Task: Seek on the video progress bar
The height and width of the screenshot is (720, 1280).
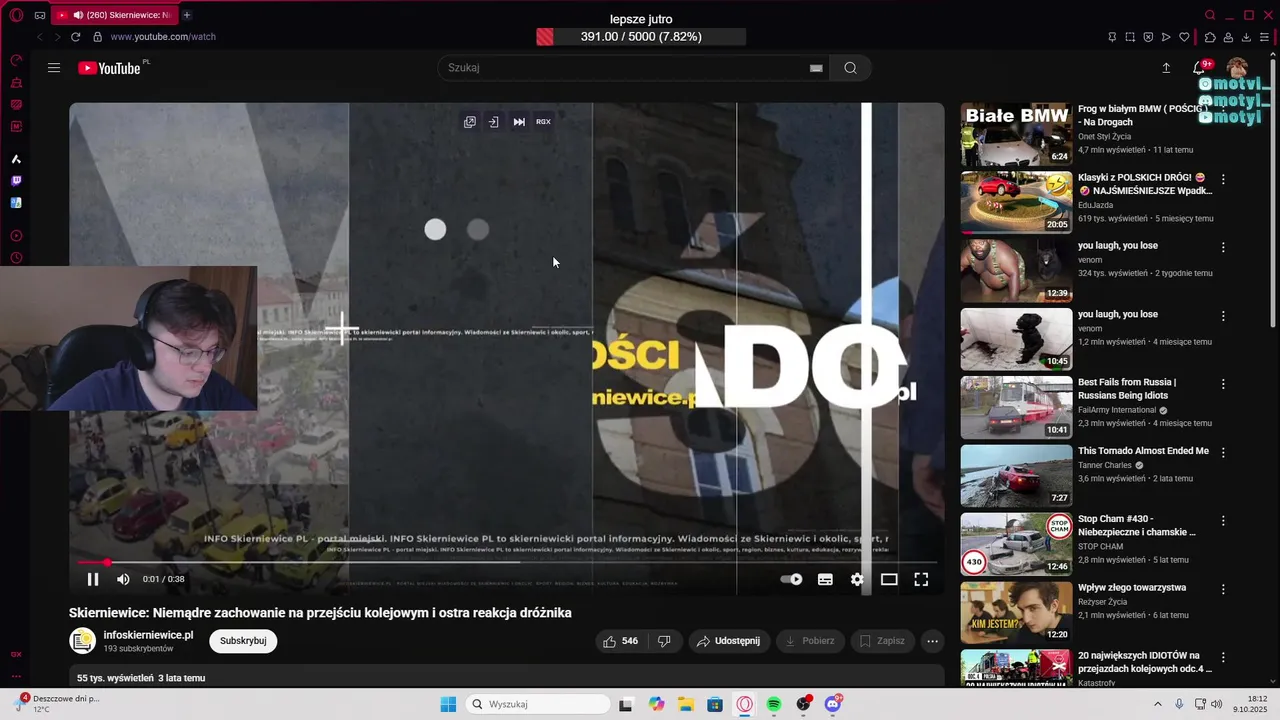Action: click(x=507, y=562)
